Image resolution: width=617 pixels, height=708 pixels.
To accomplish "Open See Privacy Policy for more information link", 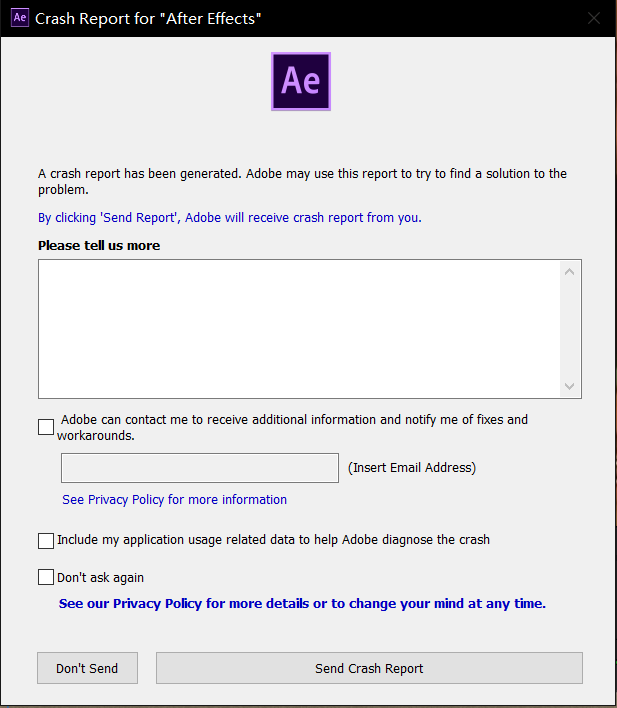I will tap(174, 500).
